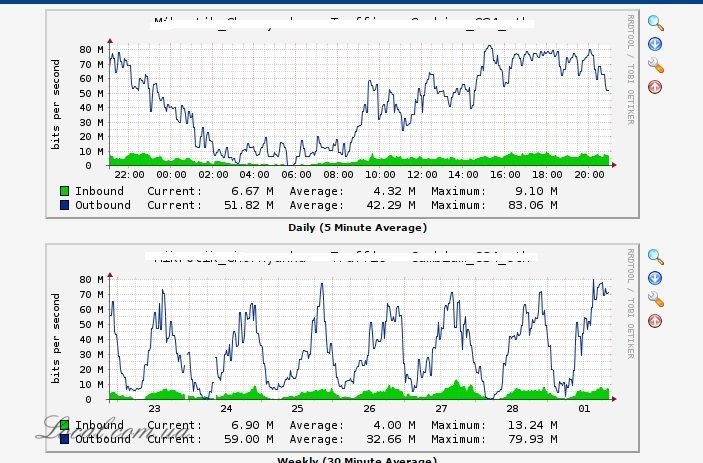Click day 27 label on weekly axis

click(441, 409)
